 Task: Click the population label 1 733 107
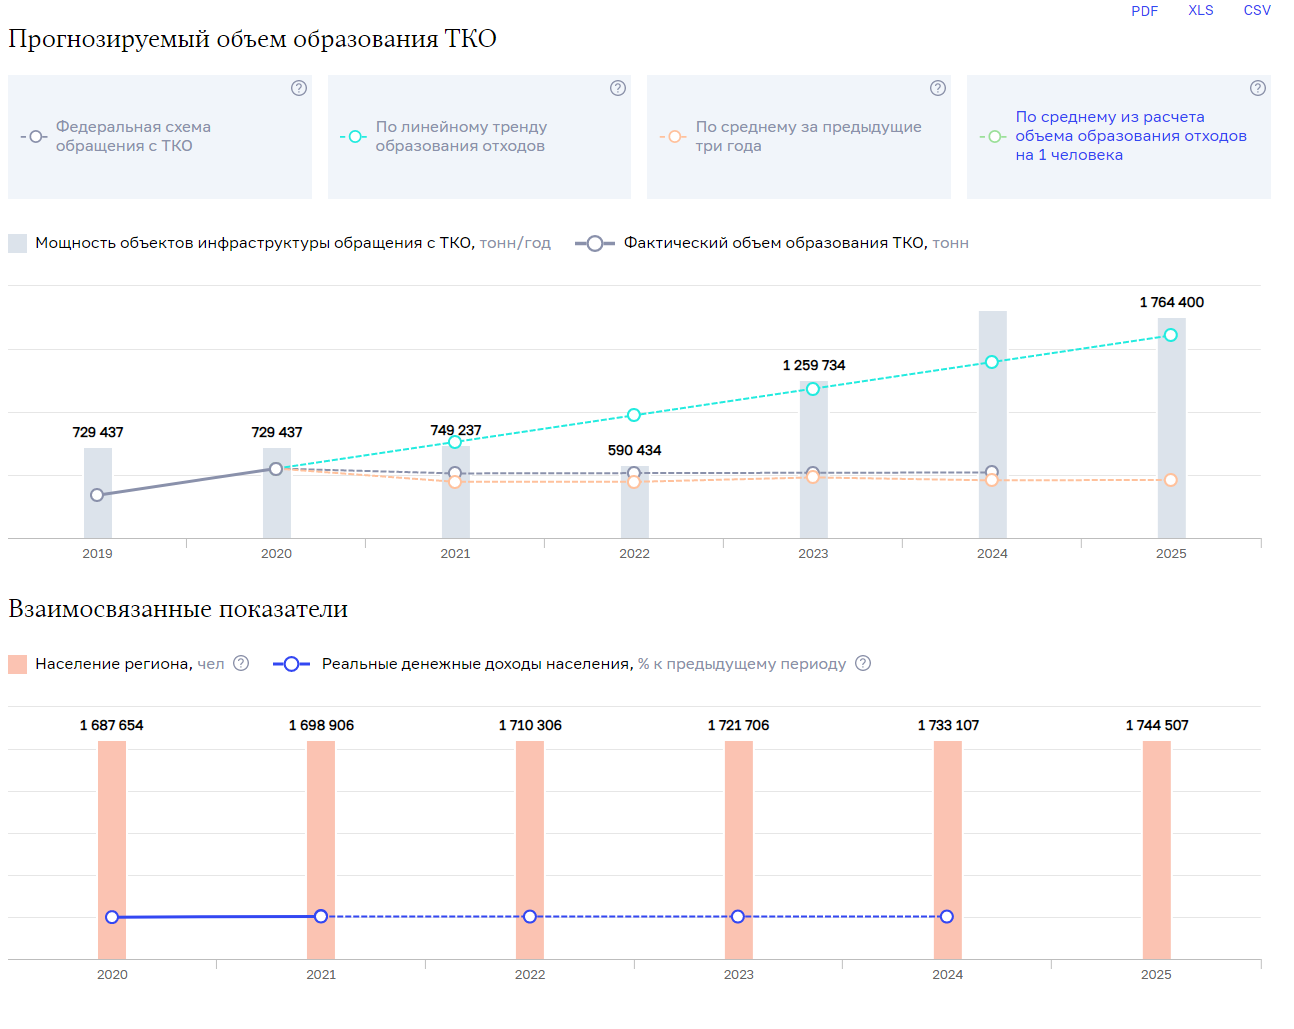pos(948,725)
